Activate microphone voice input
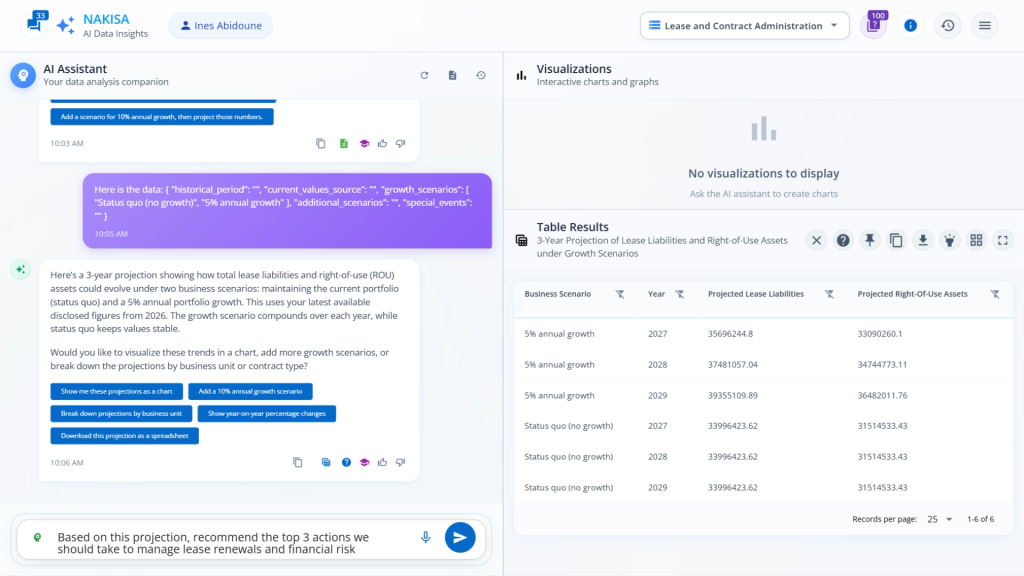1024x576 pixels. click(425, 537)
